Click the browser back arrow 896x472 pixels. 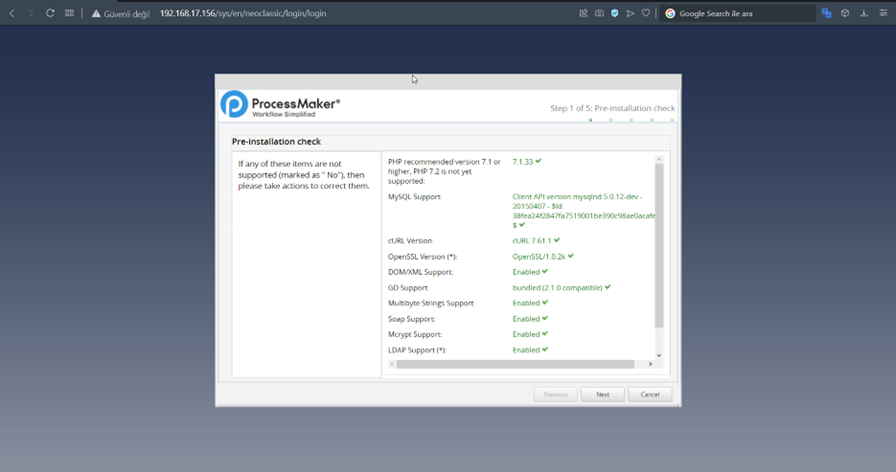[12, 13]
